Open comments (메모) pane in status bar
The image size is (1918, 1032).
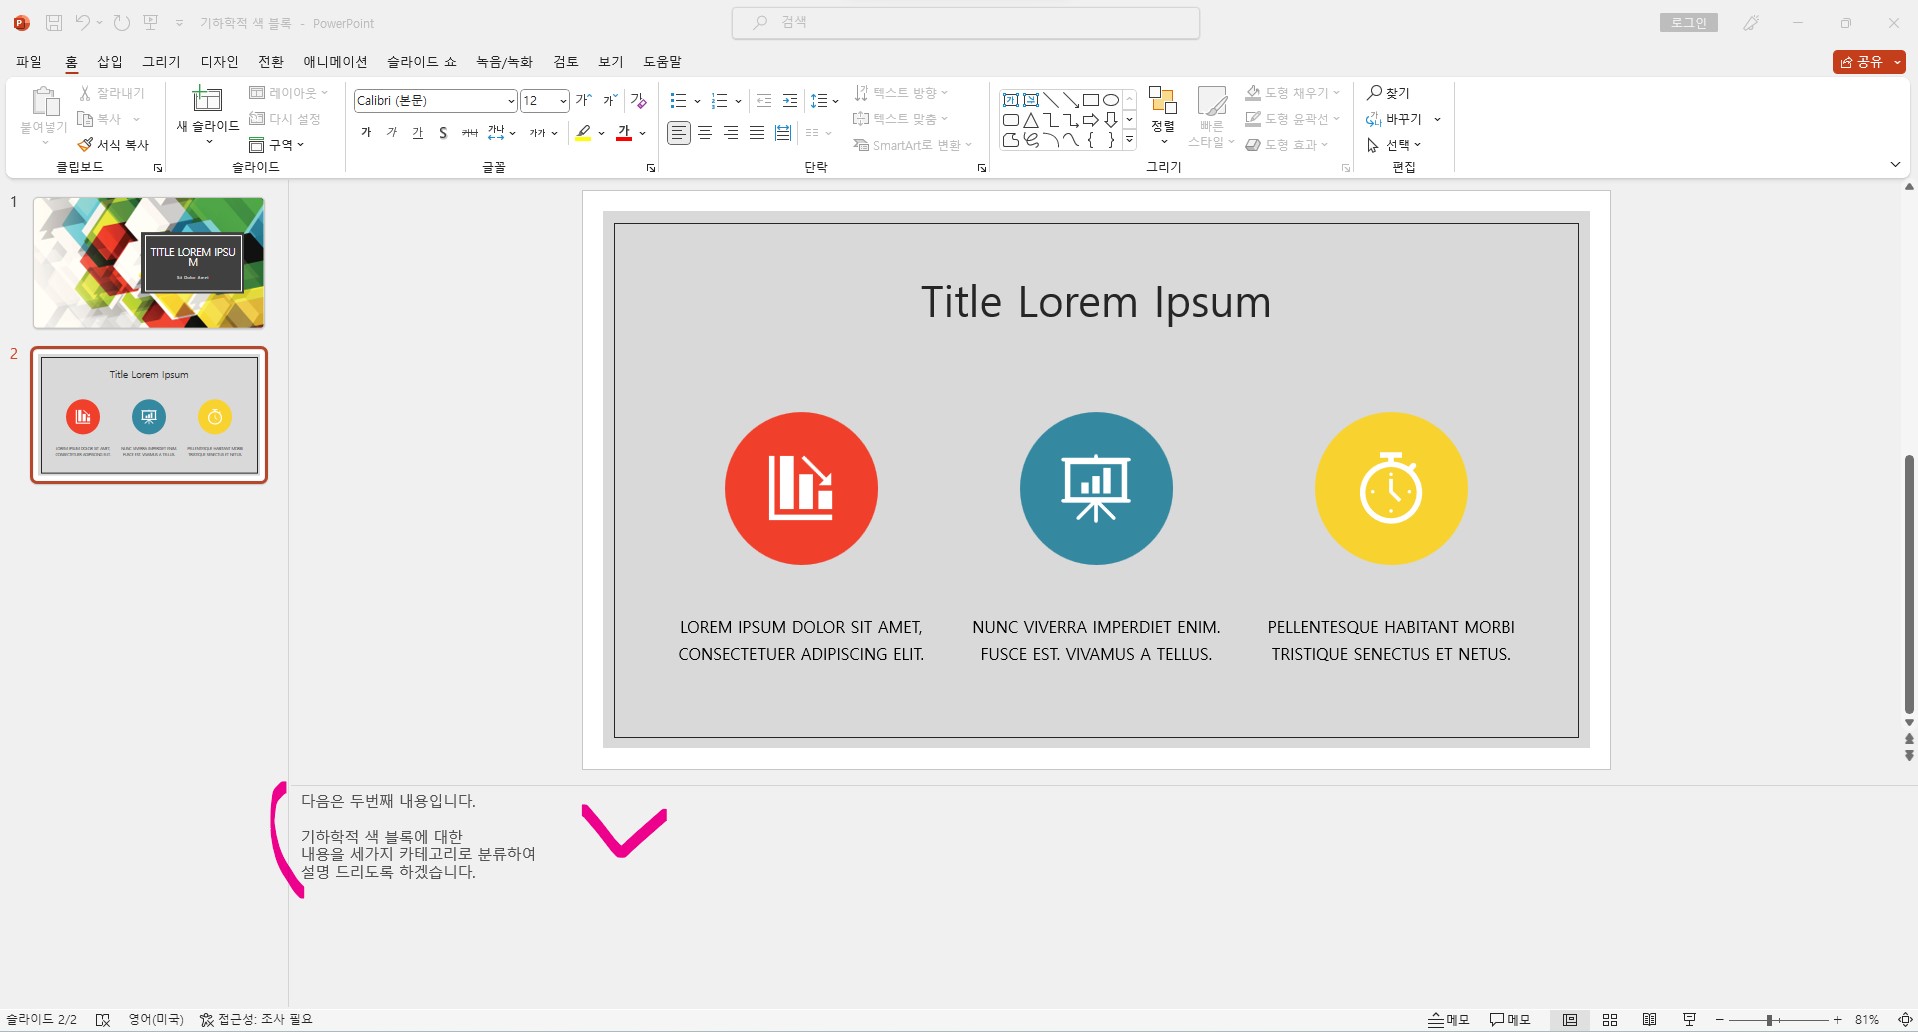point(1510,1020)
